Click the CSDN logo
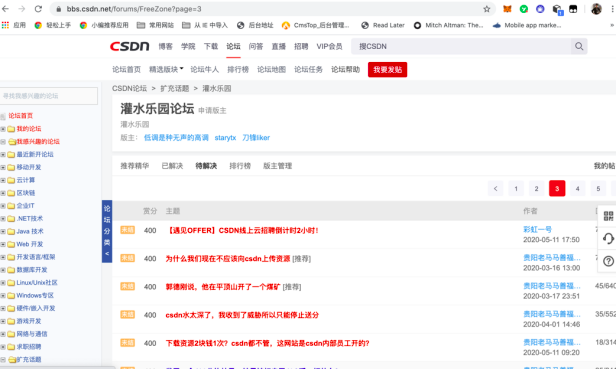The height and width of the screenshot is (370, 616). 129,46
